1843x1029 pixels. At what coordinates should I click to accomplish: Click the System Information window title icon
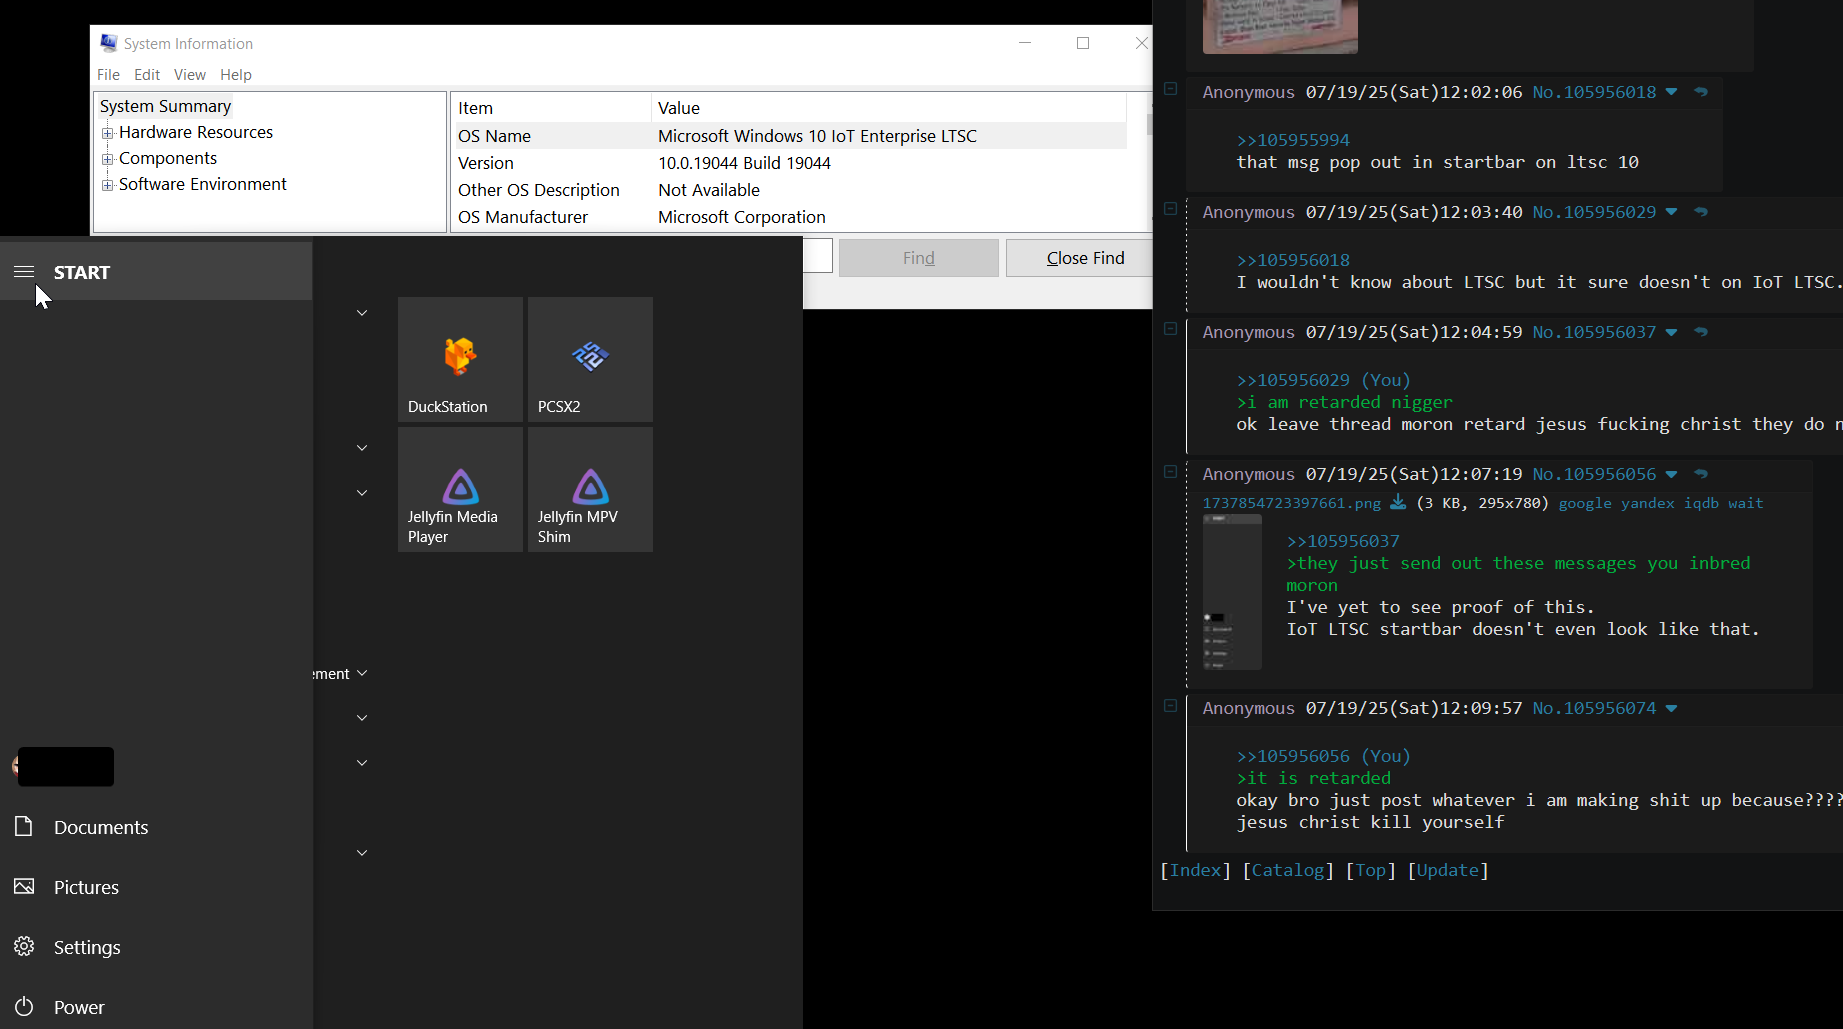(109, 43)
